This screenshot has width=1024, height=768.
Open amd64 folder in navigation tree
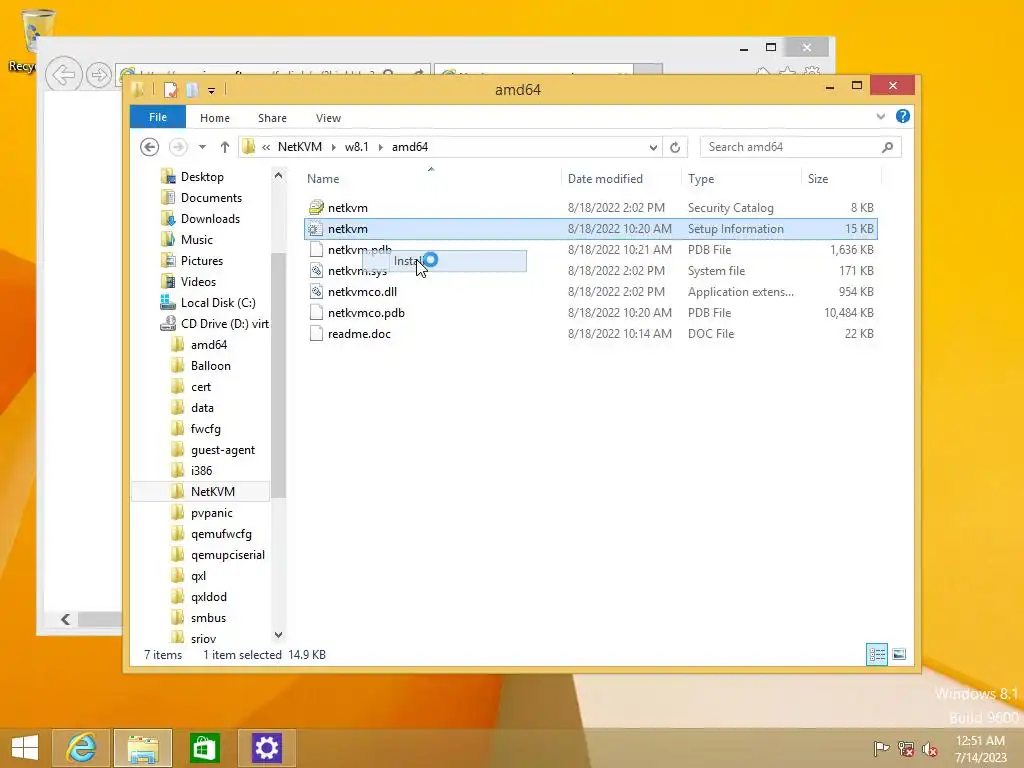(208, 344)
